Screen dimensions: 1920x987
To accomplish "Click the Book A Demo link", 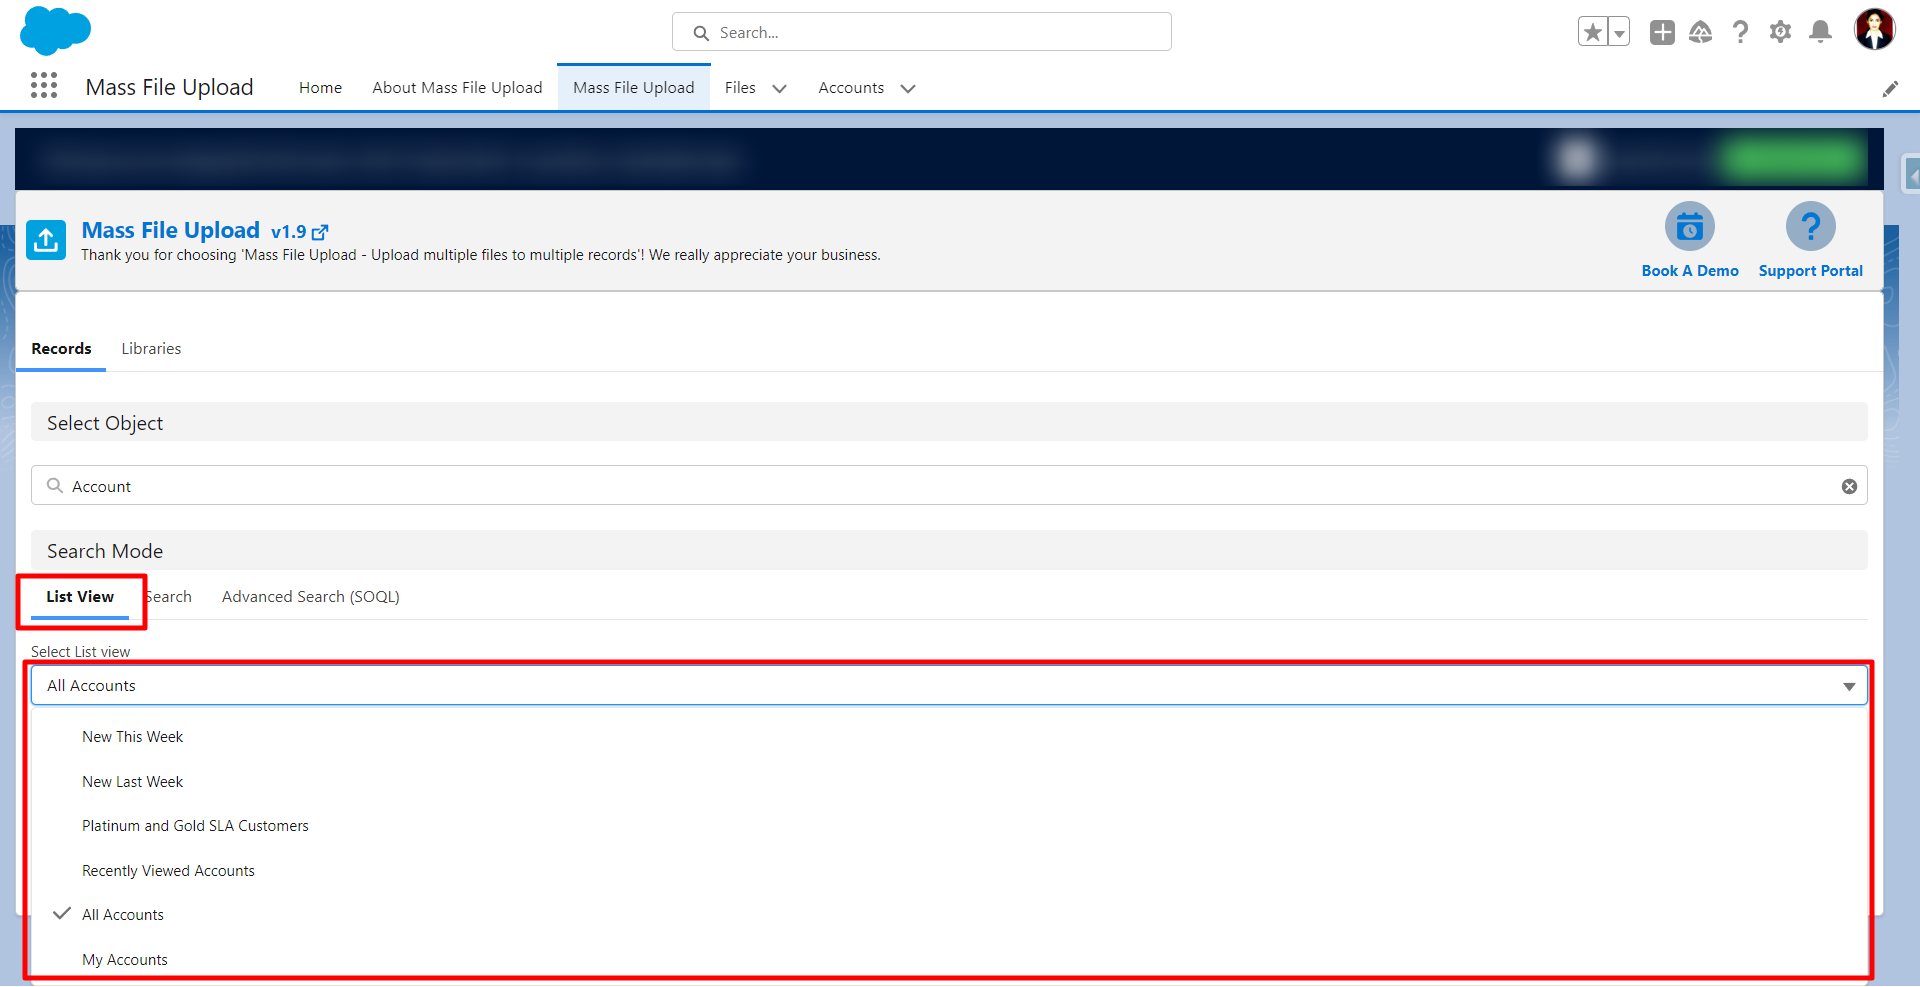I will pos(1690,271).
